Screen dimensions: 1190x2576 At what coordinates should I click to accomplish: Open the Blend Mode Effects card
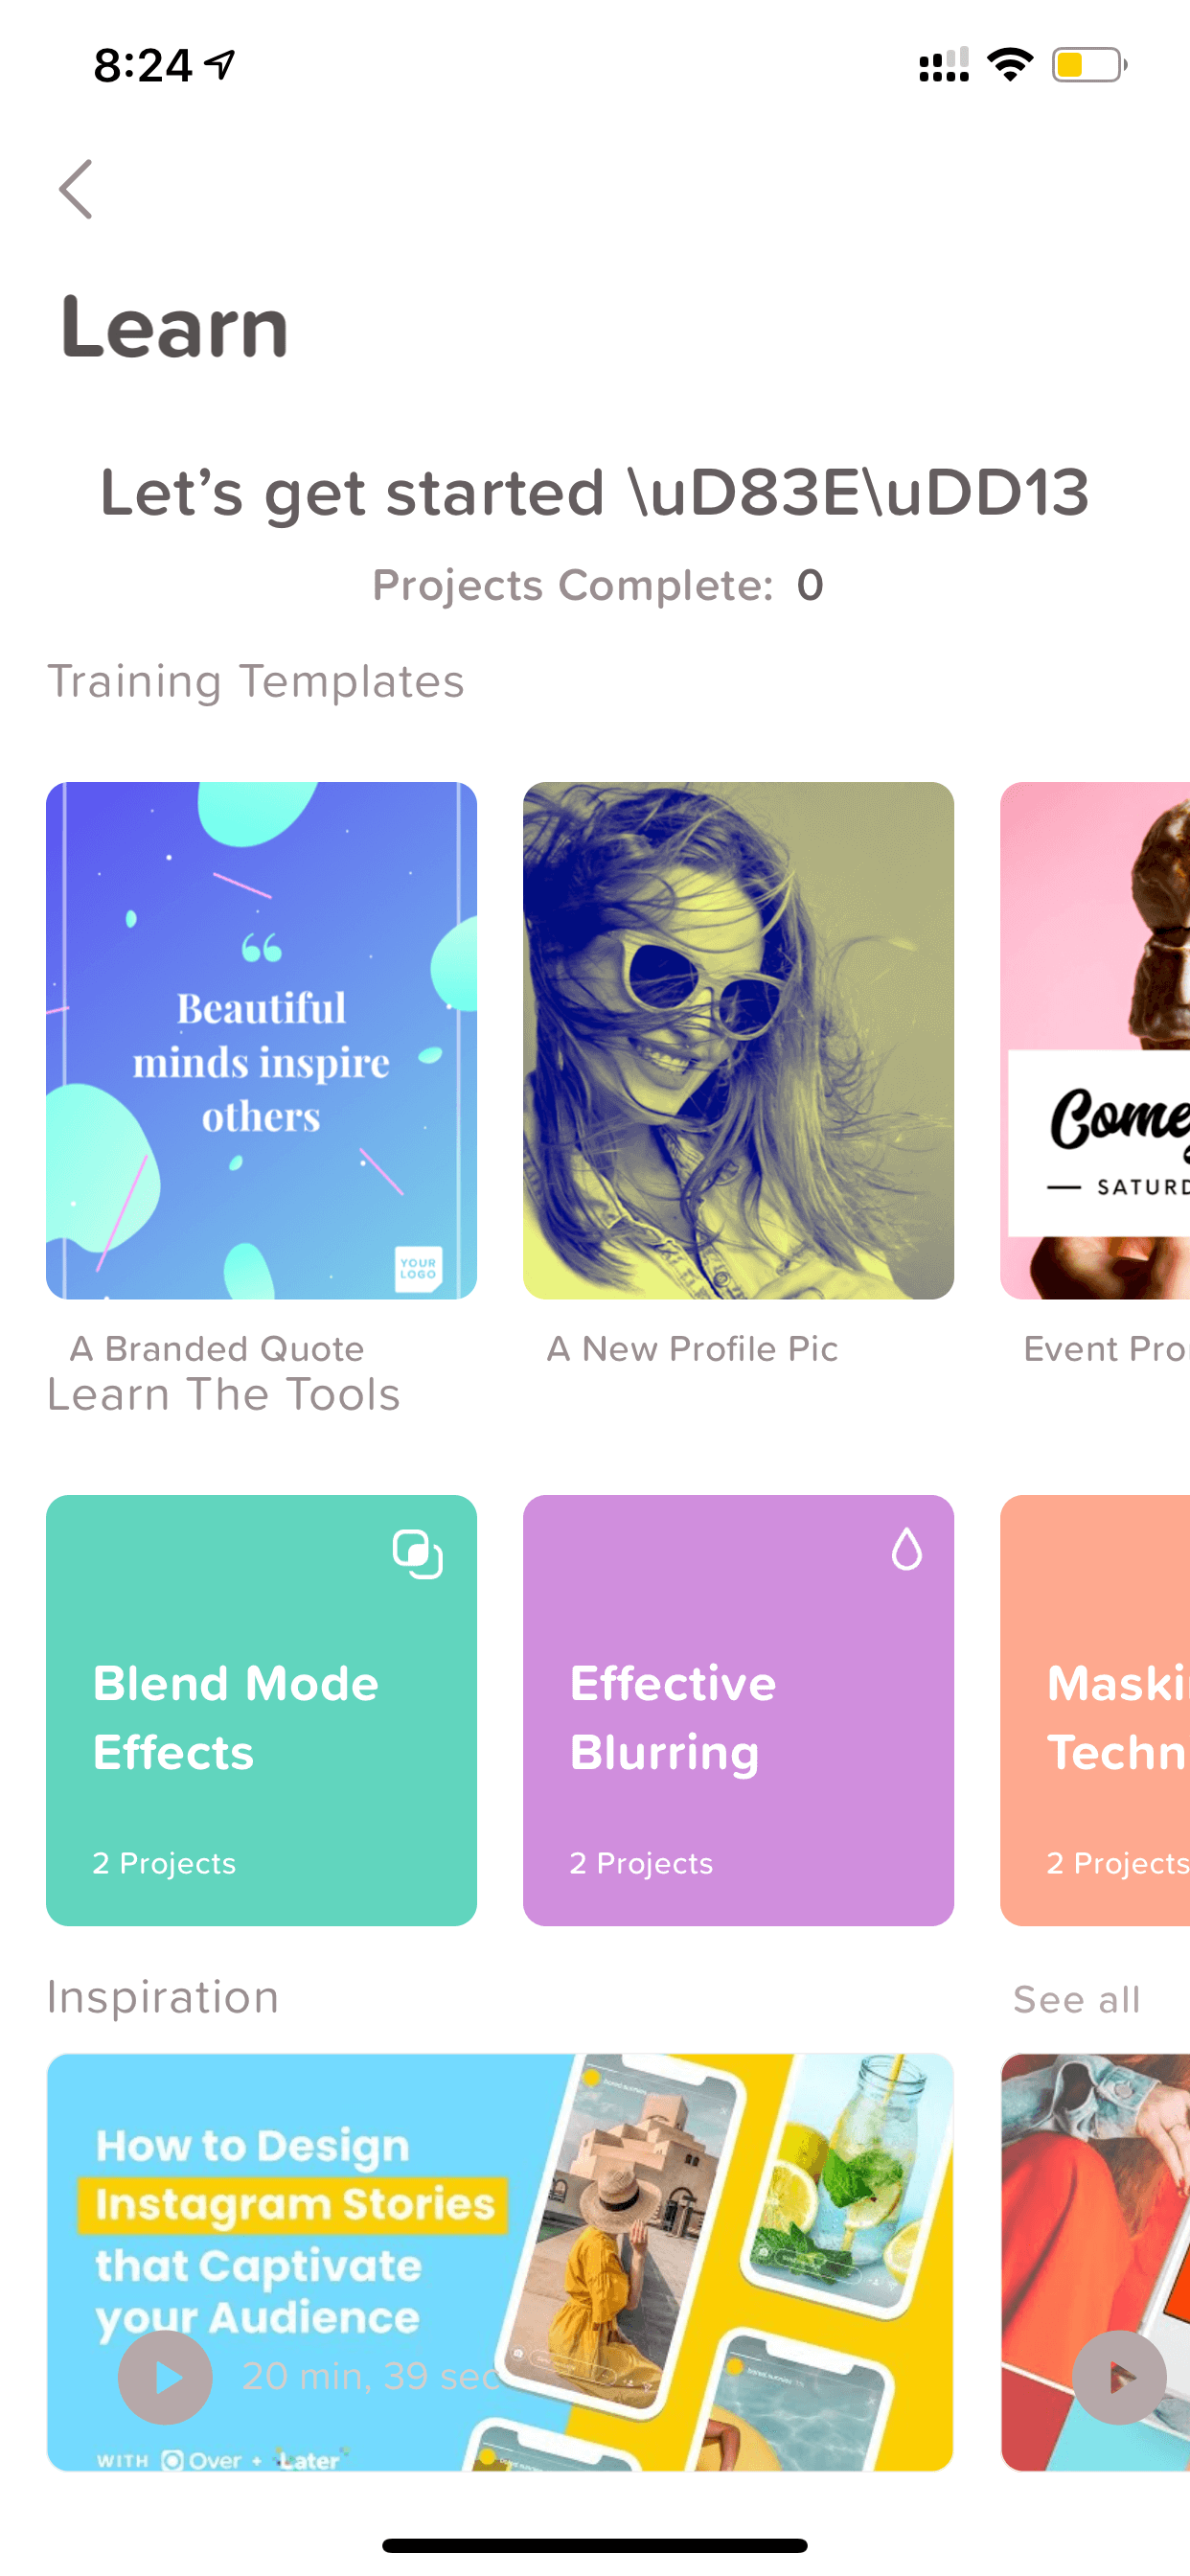point(261,1710)
